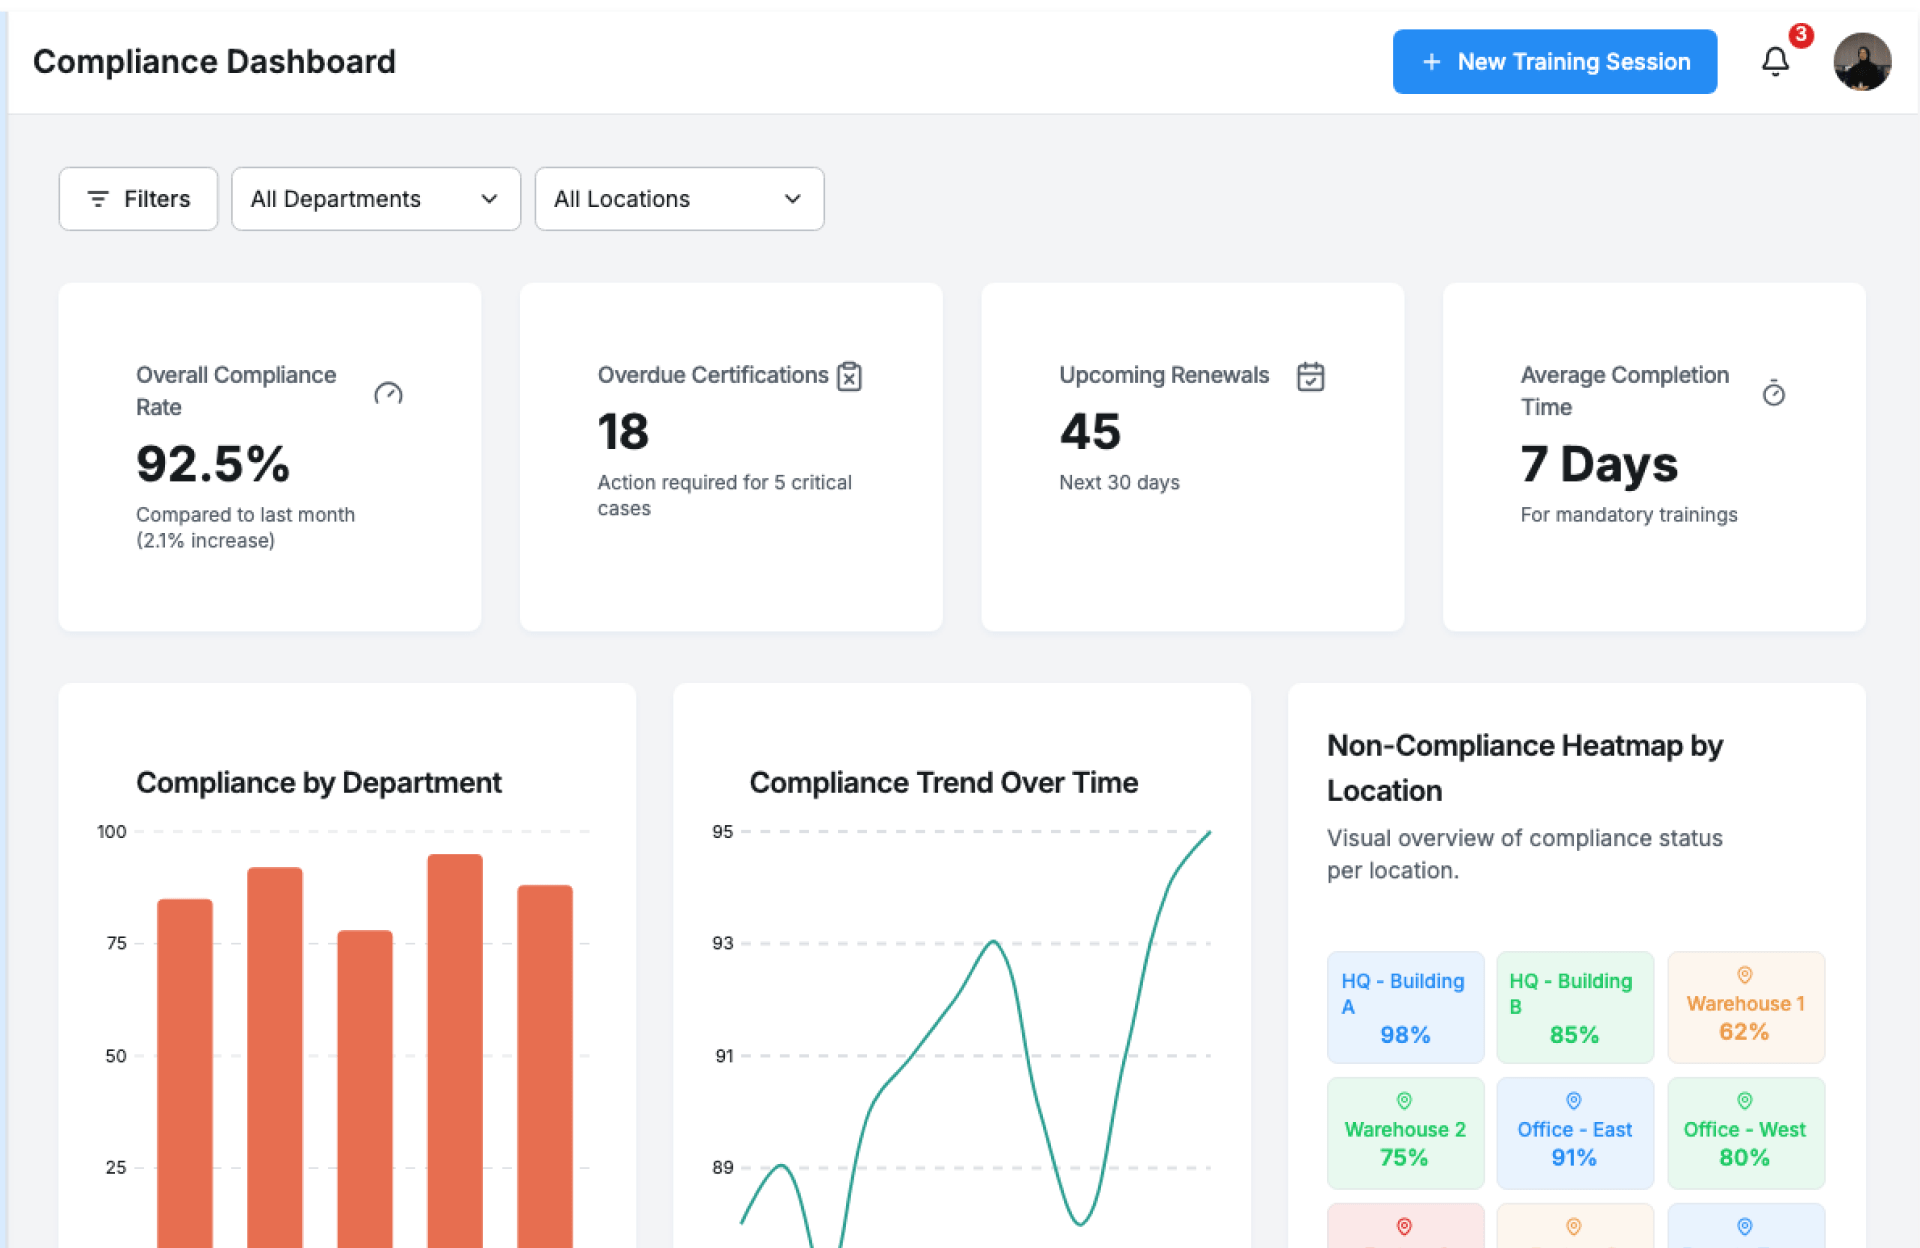Click the location pin above Warehouse 2

(1404, 1101)
